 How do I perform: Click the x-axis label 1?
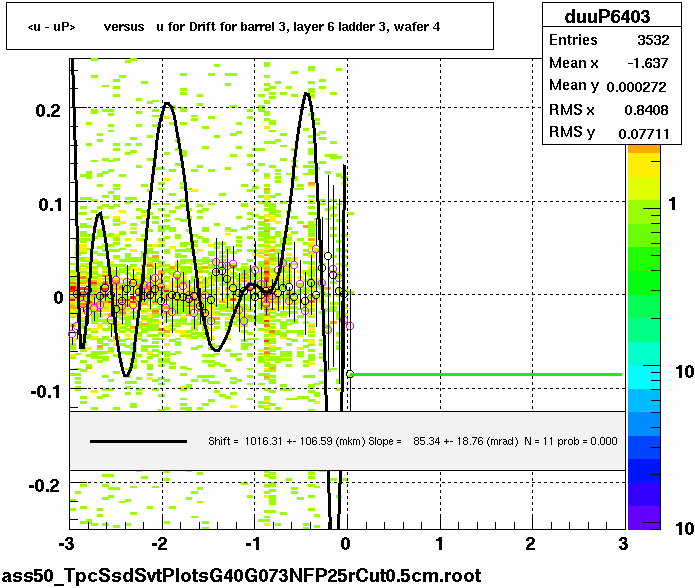point(439,544)
